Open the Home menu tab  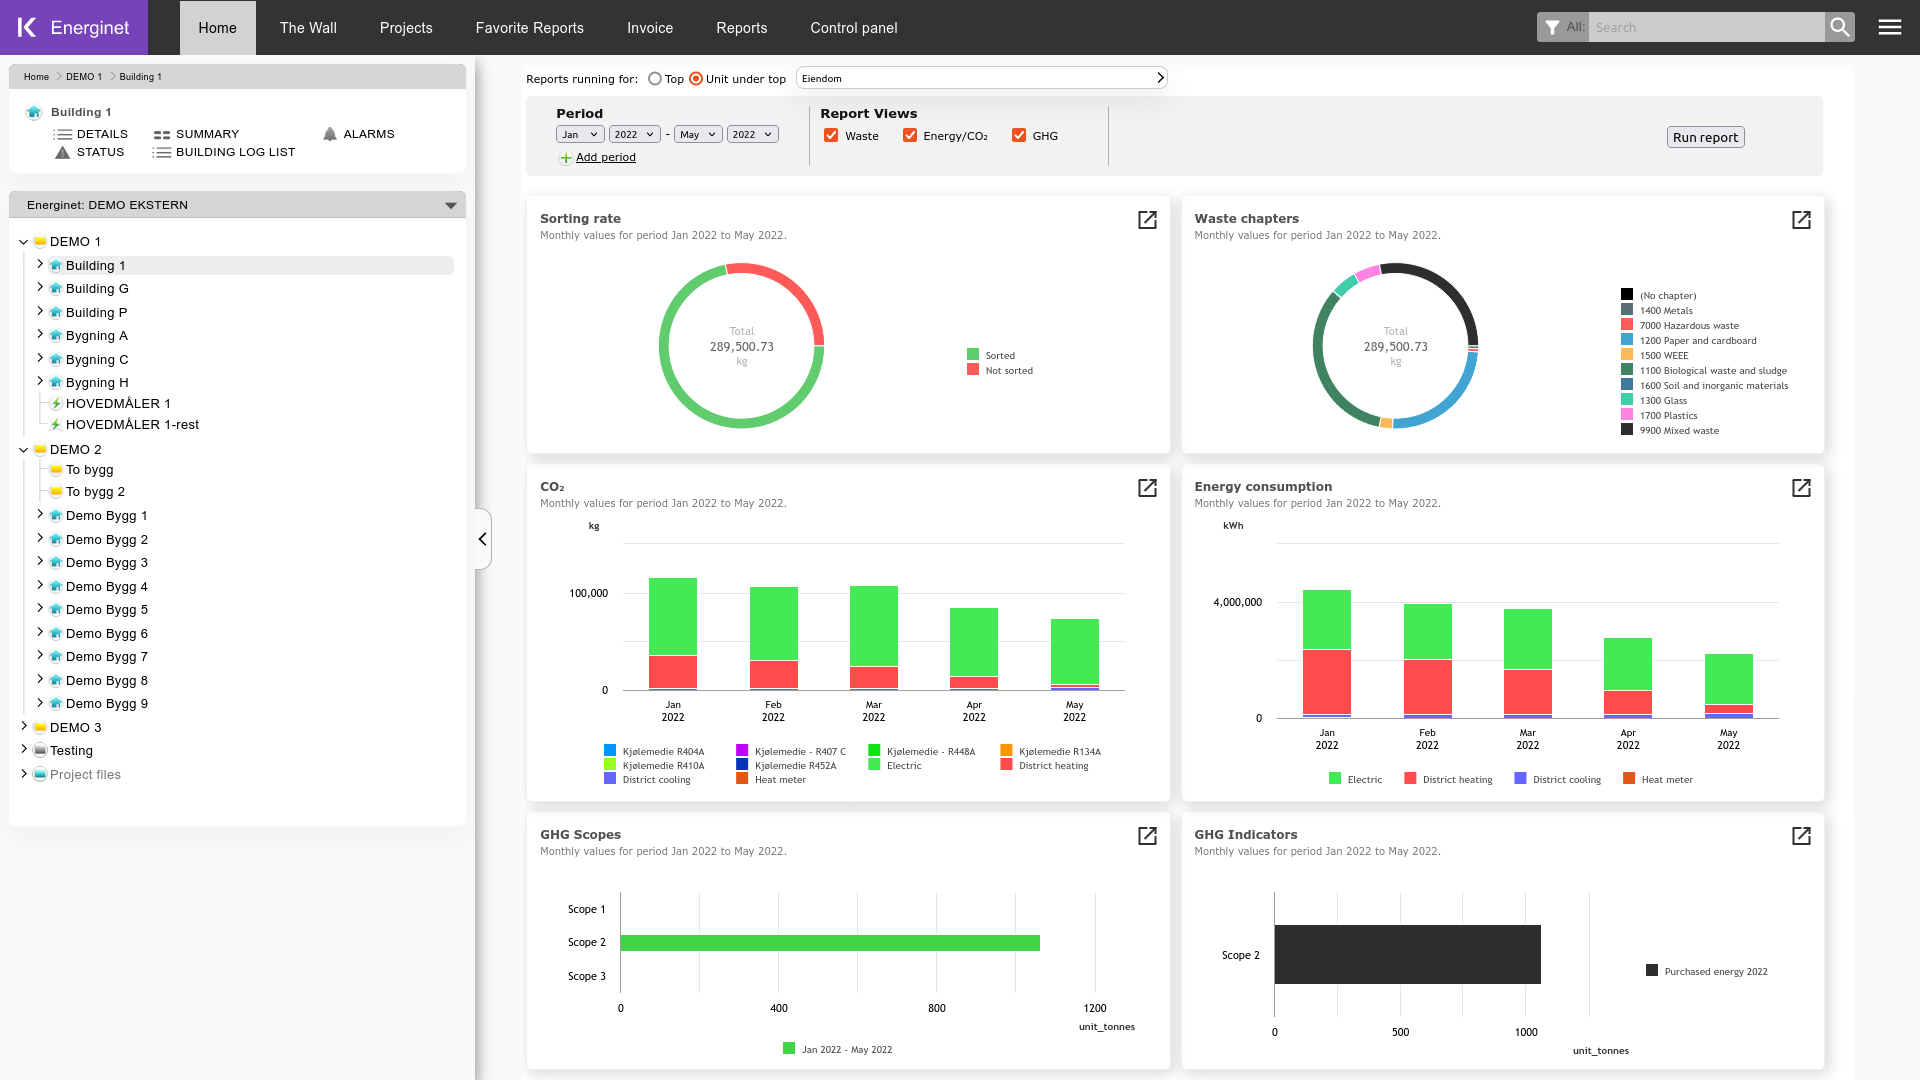point(216,28)
